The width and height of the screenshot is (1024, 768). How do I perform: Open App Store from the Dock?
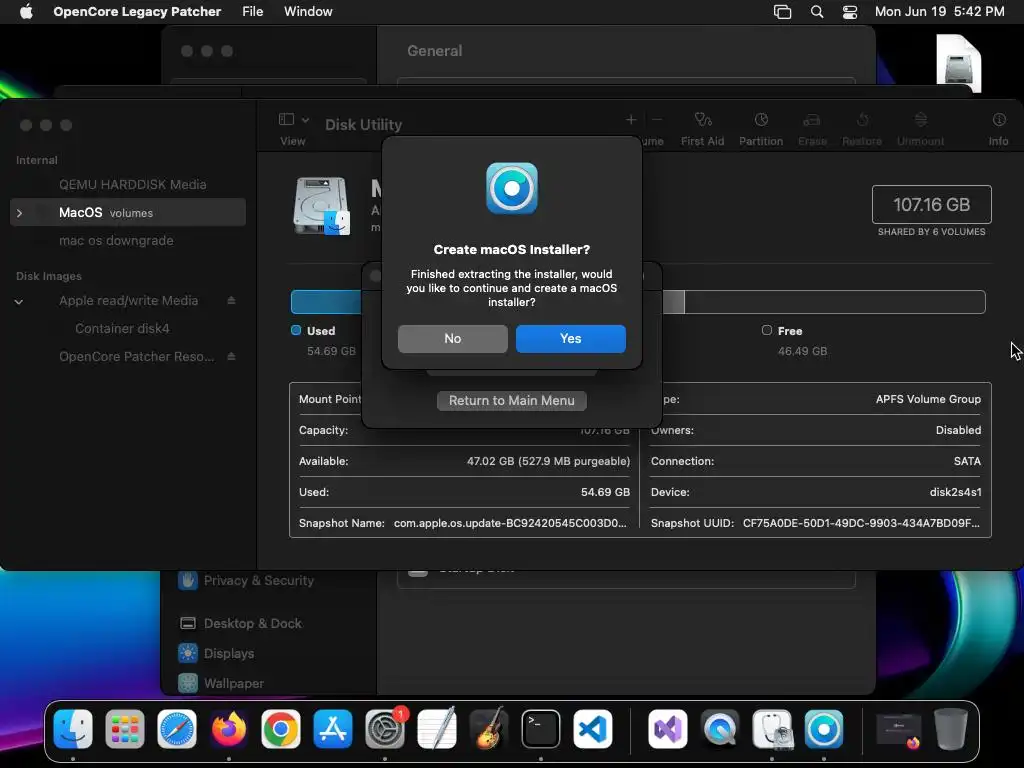point(332,729)
